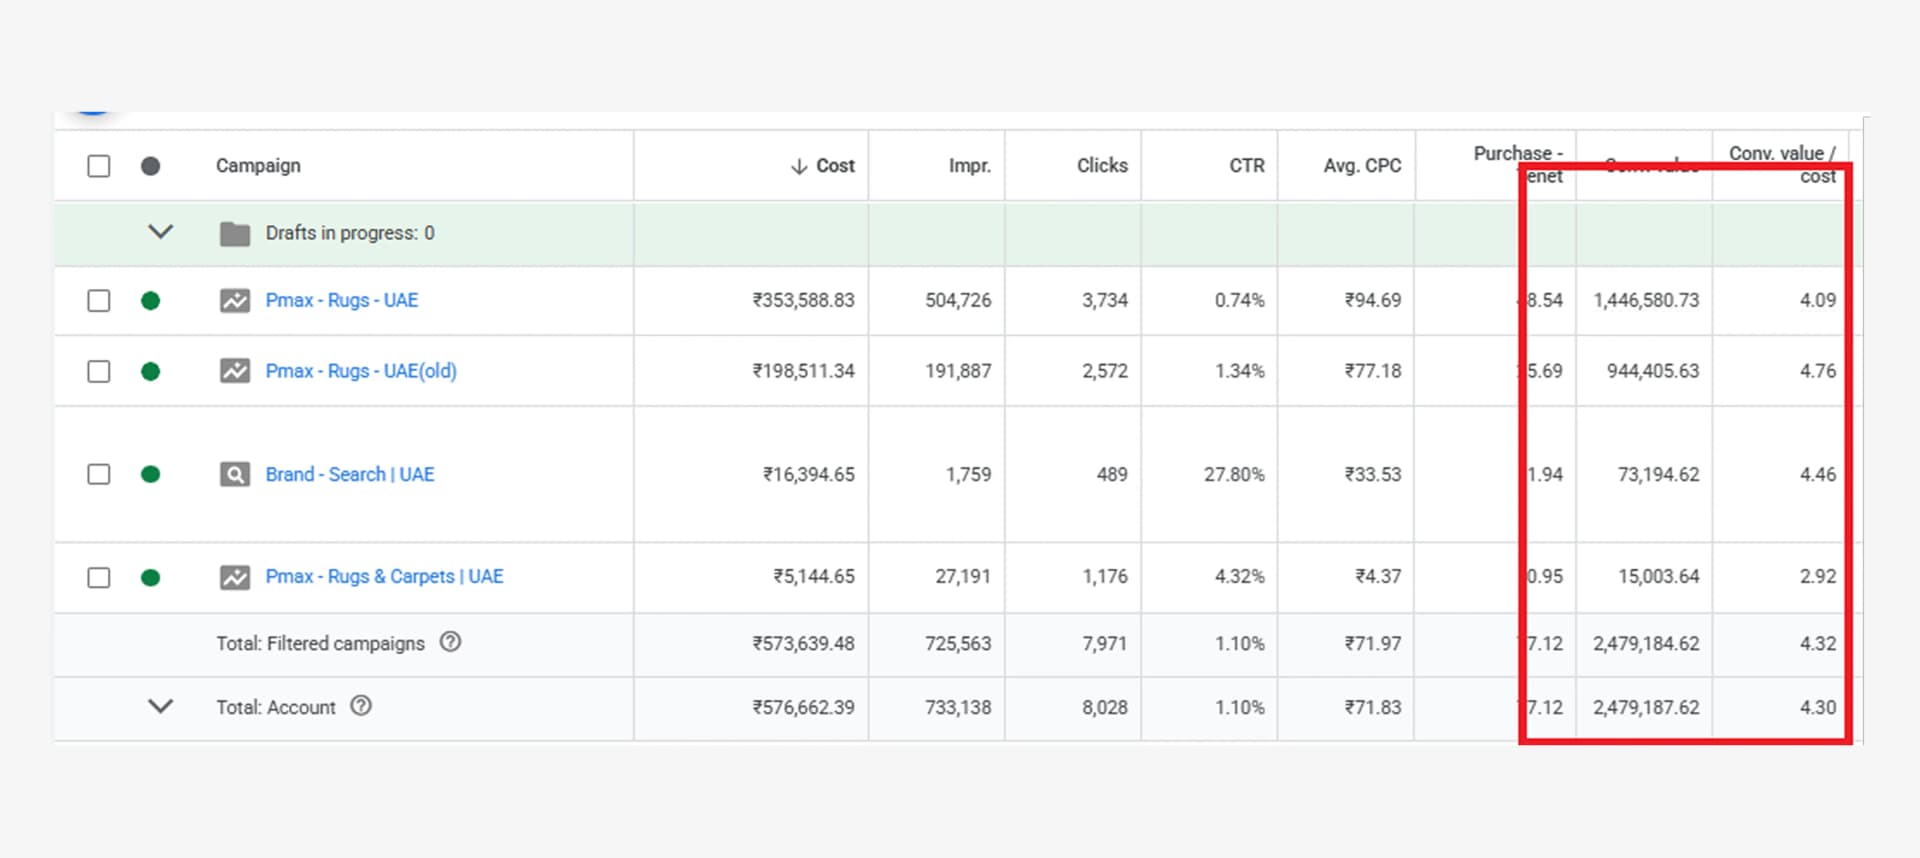
Task: Expand the Total: Account row chevron
Action: point(161,706)
